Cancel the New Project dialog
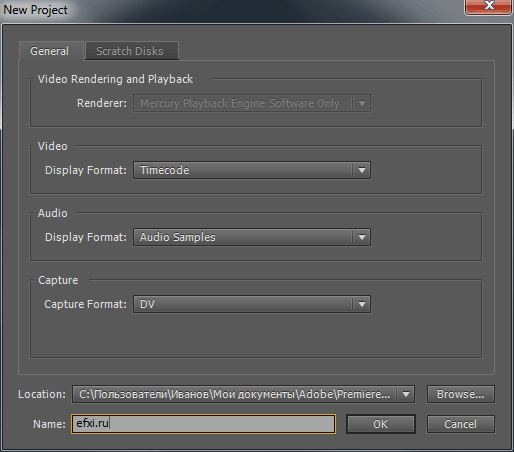The height and width of the screenshot is (452, 514). pyautogui.click(x=461, y=424)
